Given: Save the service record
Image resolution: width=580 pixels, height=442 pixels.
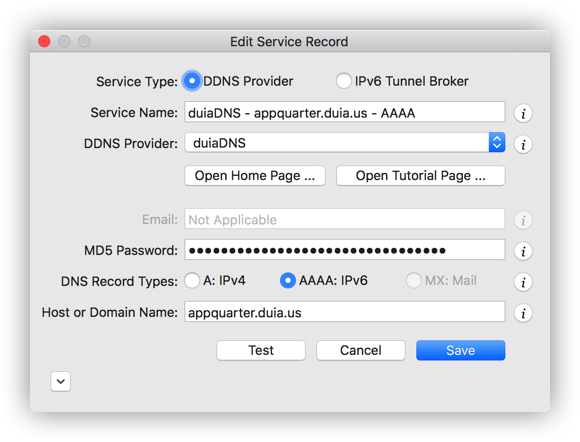Looking at the screenshot, I should tap(461, 350).
